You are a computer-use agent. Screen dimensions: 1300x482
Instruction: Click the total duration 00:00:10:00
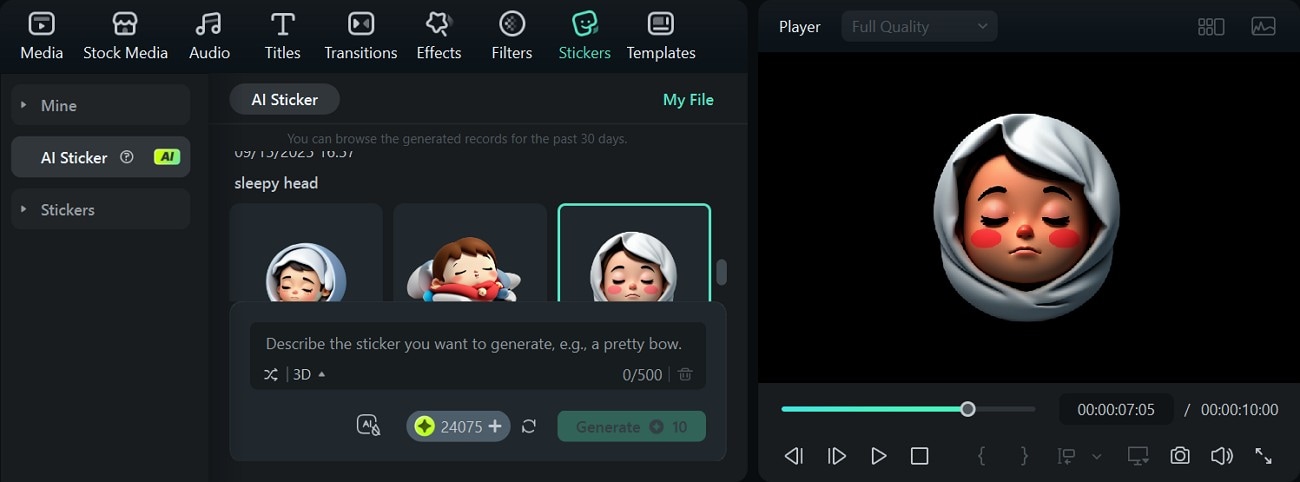1239,409
